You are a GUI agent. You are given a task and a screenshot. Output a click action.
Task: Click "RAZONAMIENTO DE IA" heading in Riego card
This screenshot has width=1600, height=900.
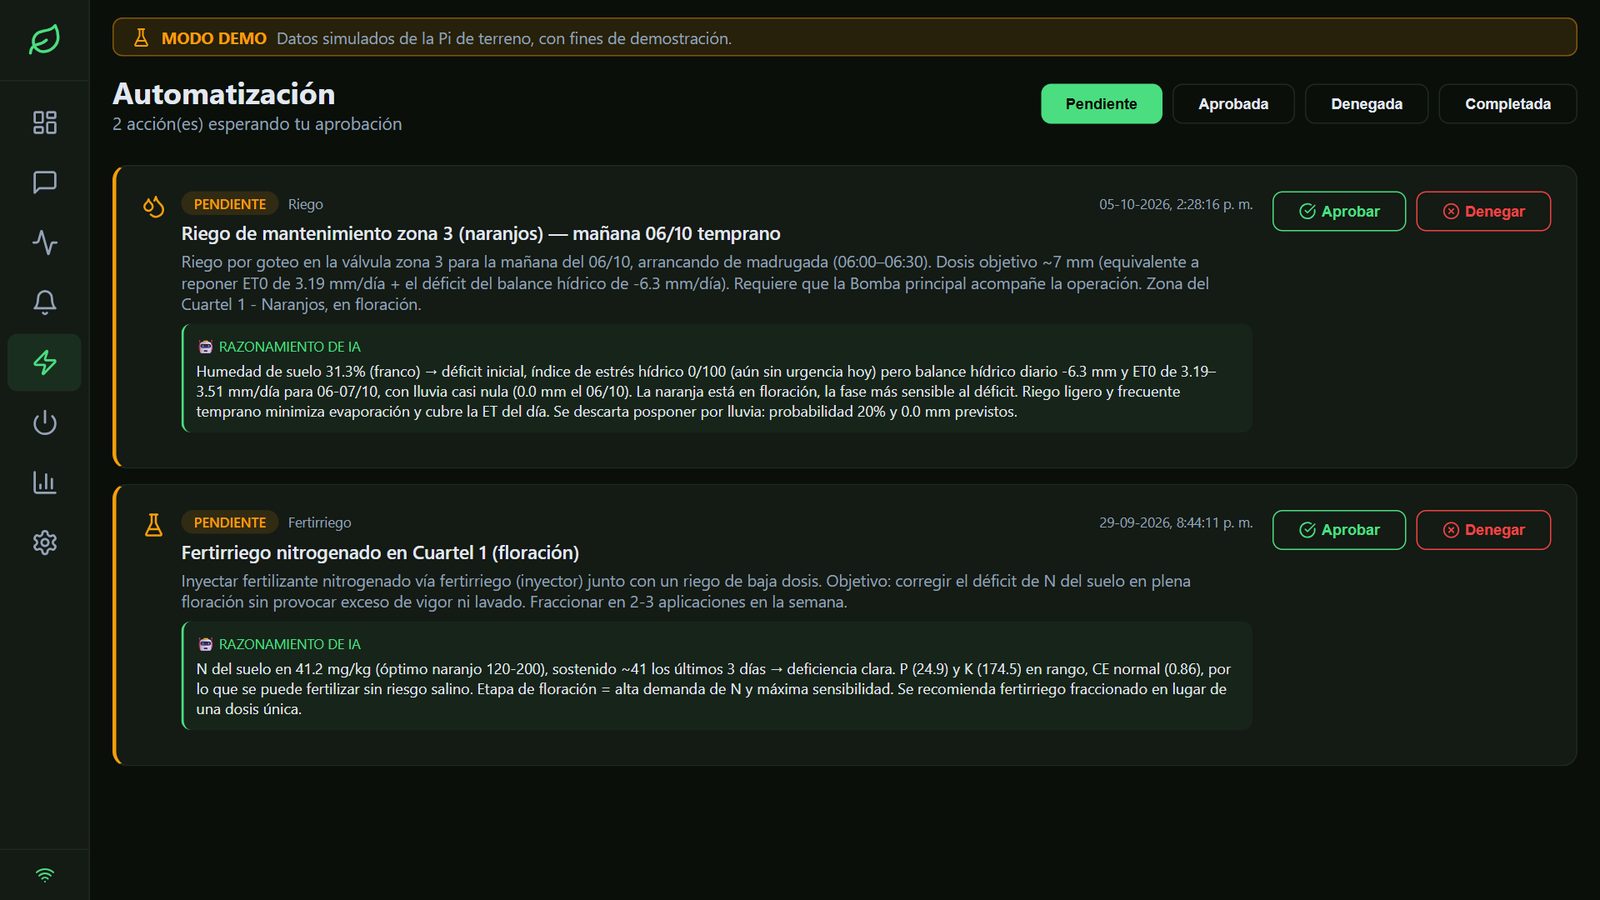click(290, 347)
